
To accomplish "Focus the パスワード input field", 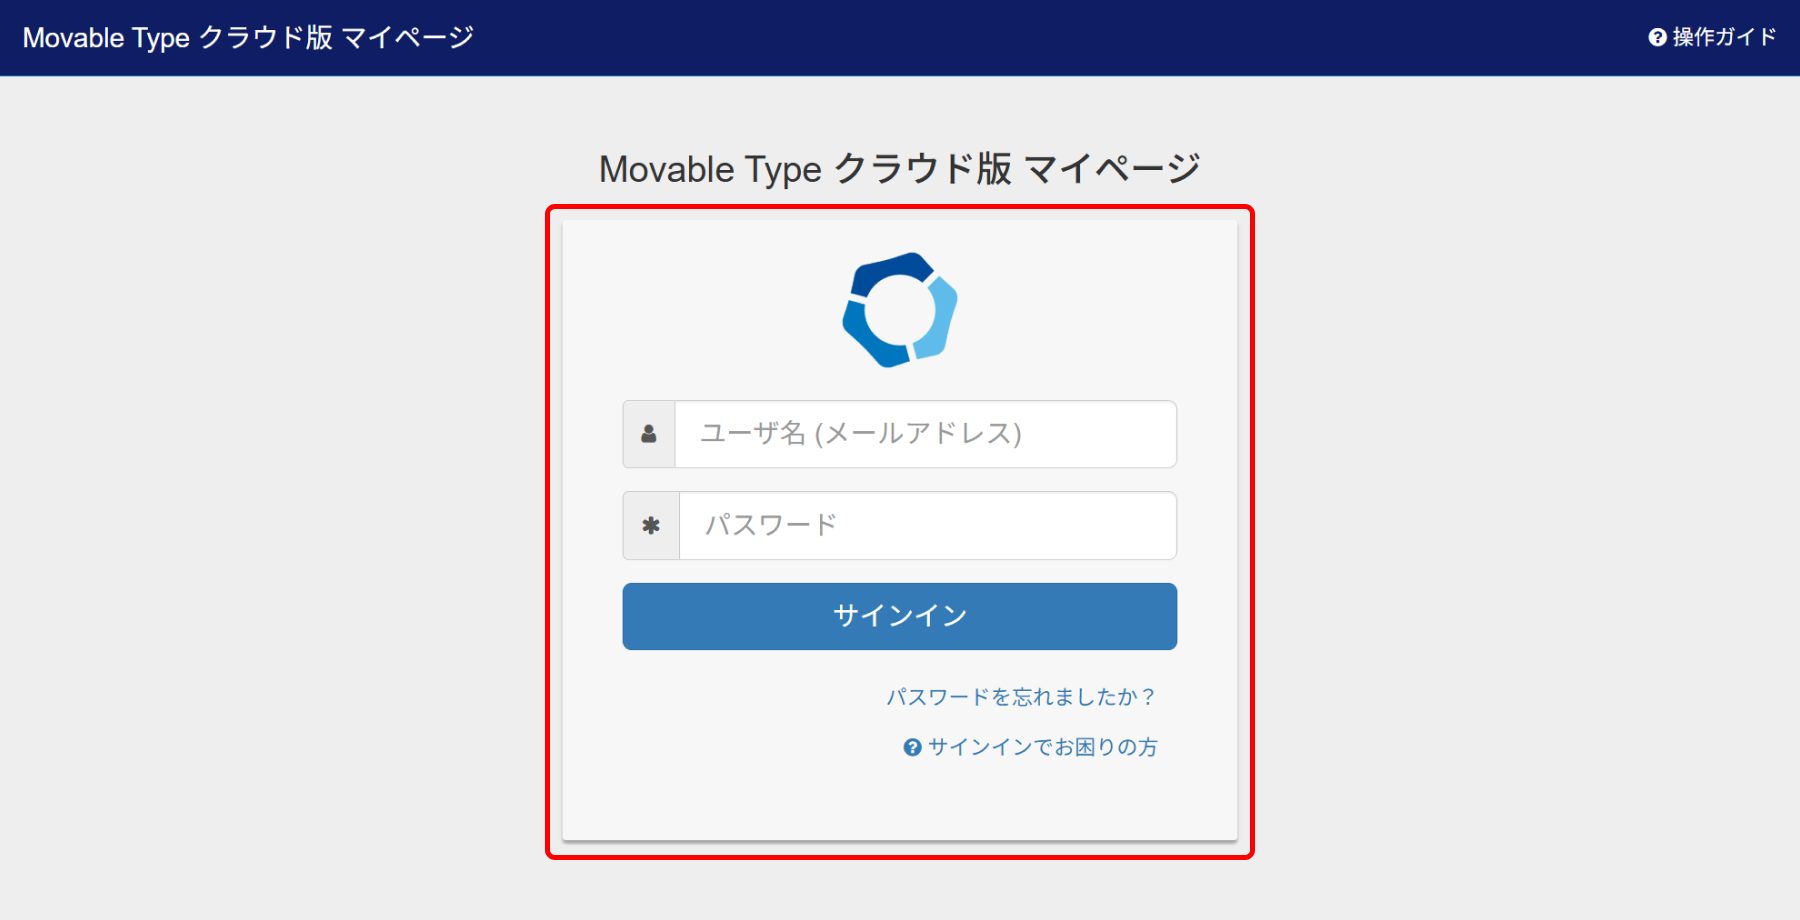I will pos(927,526).
